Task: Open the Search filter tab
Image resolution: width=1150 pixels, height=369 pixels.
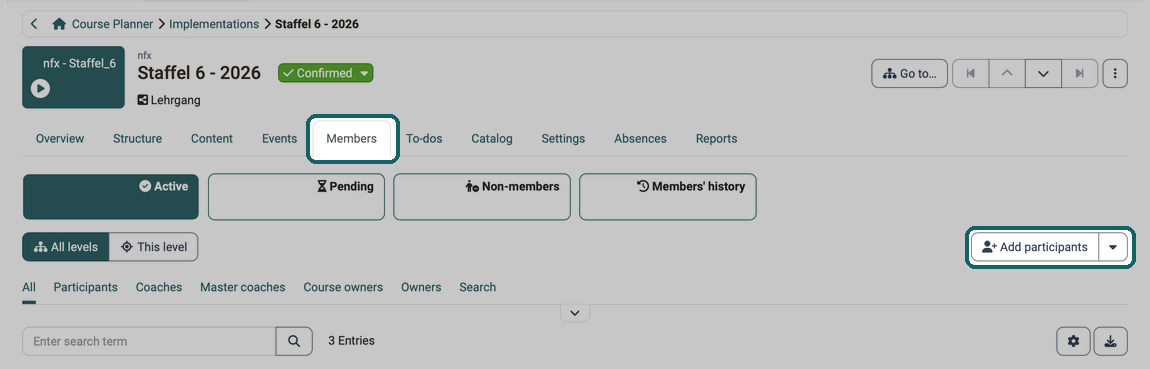Action: 477,288
